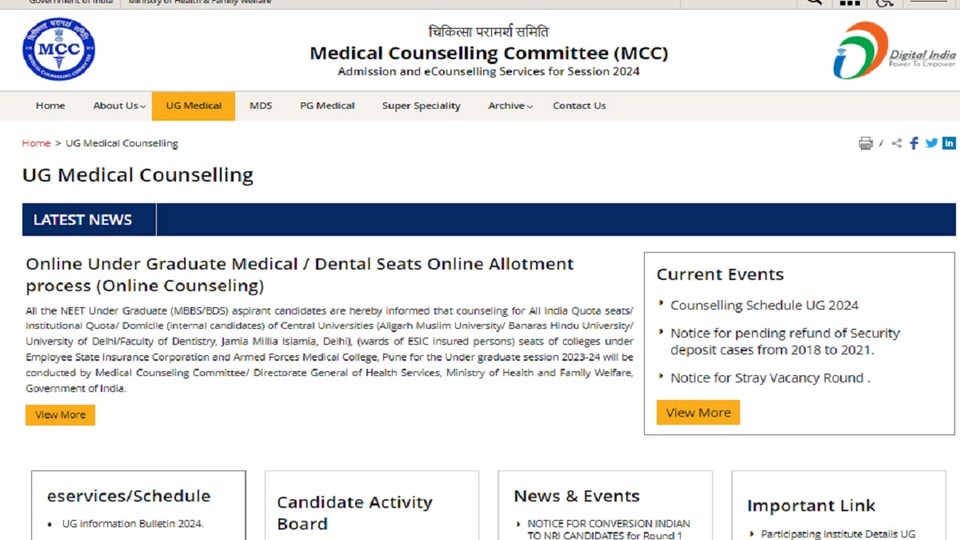Image resolution: width=960 pixels, height=540 pixels.
Task: Open the share icon options
Action: (896, 143)
